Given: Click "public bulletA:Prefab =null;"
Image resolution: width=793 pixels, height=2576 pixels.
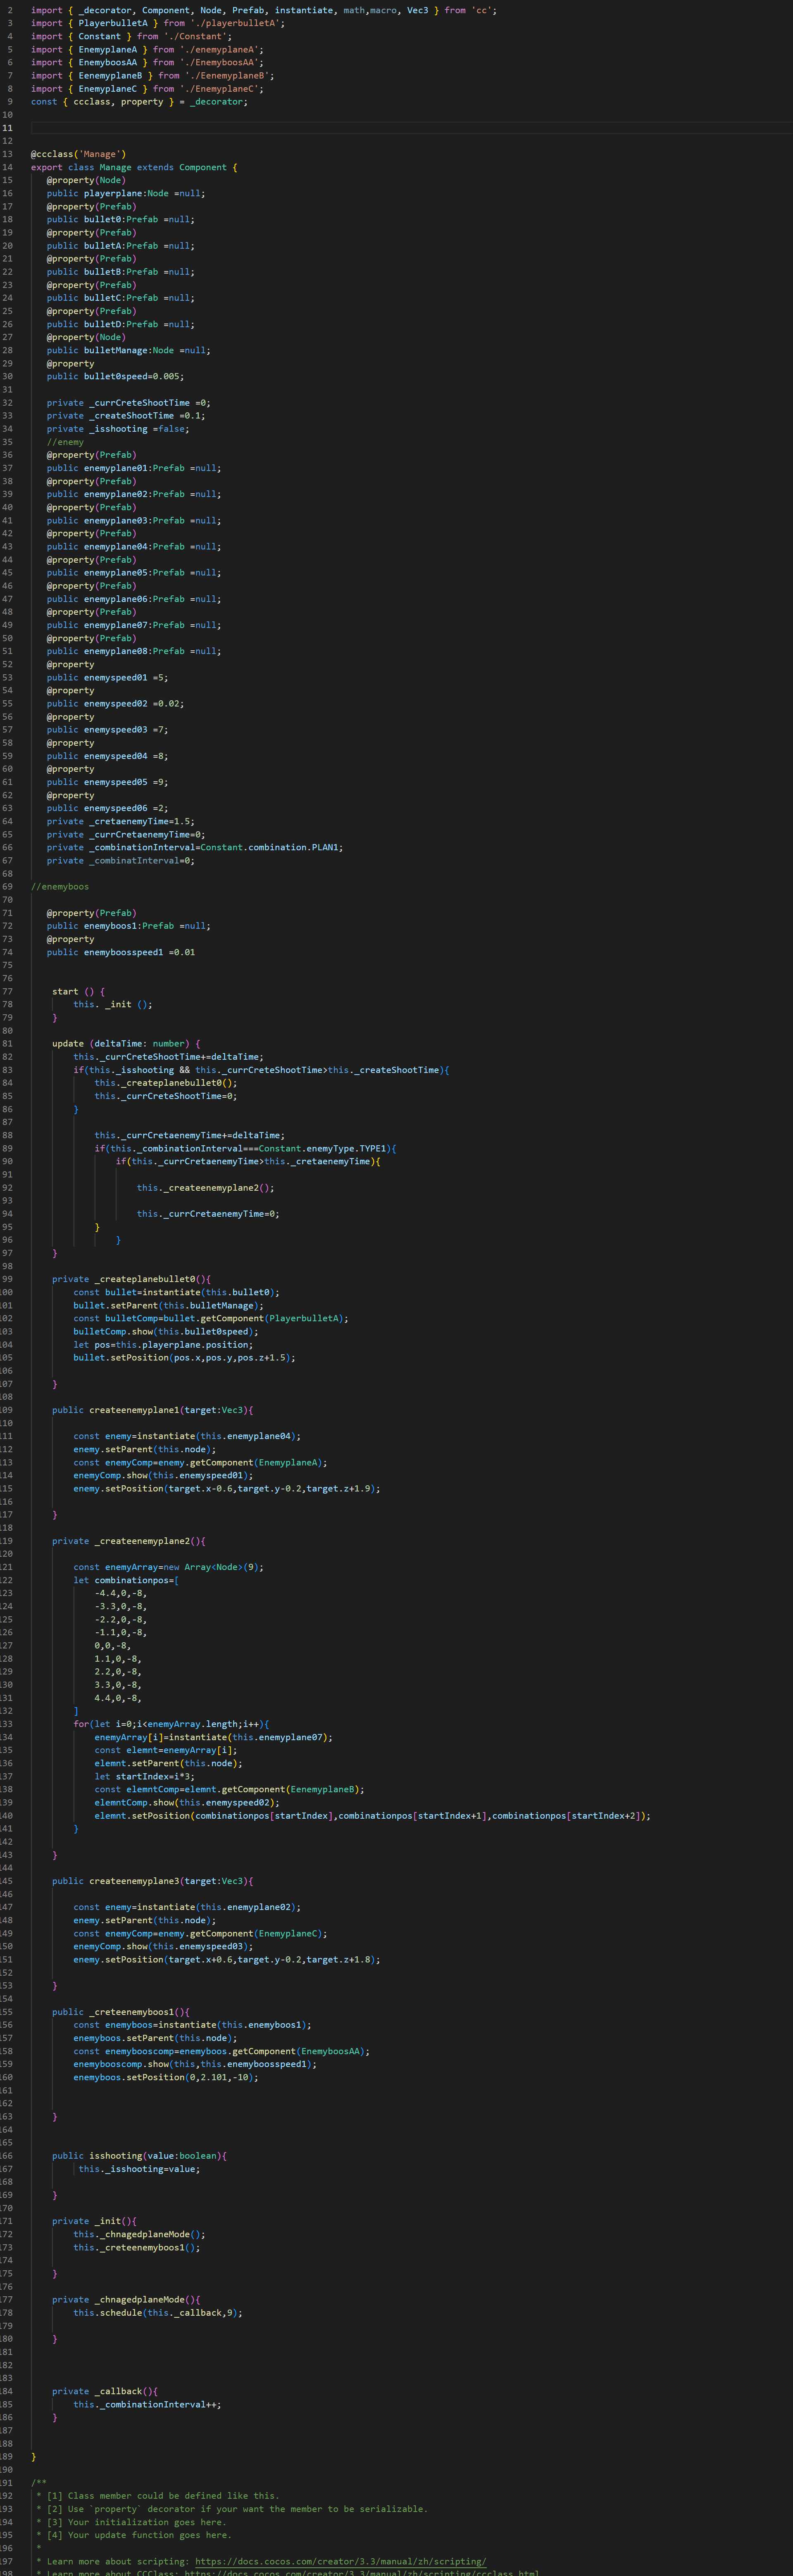Looking at the screenshot, I should (121, 245).
